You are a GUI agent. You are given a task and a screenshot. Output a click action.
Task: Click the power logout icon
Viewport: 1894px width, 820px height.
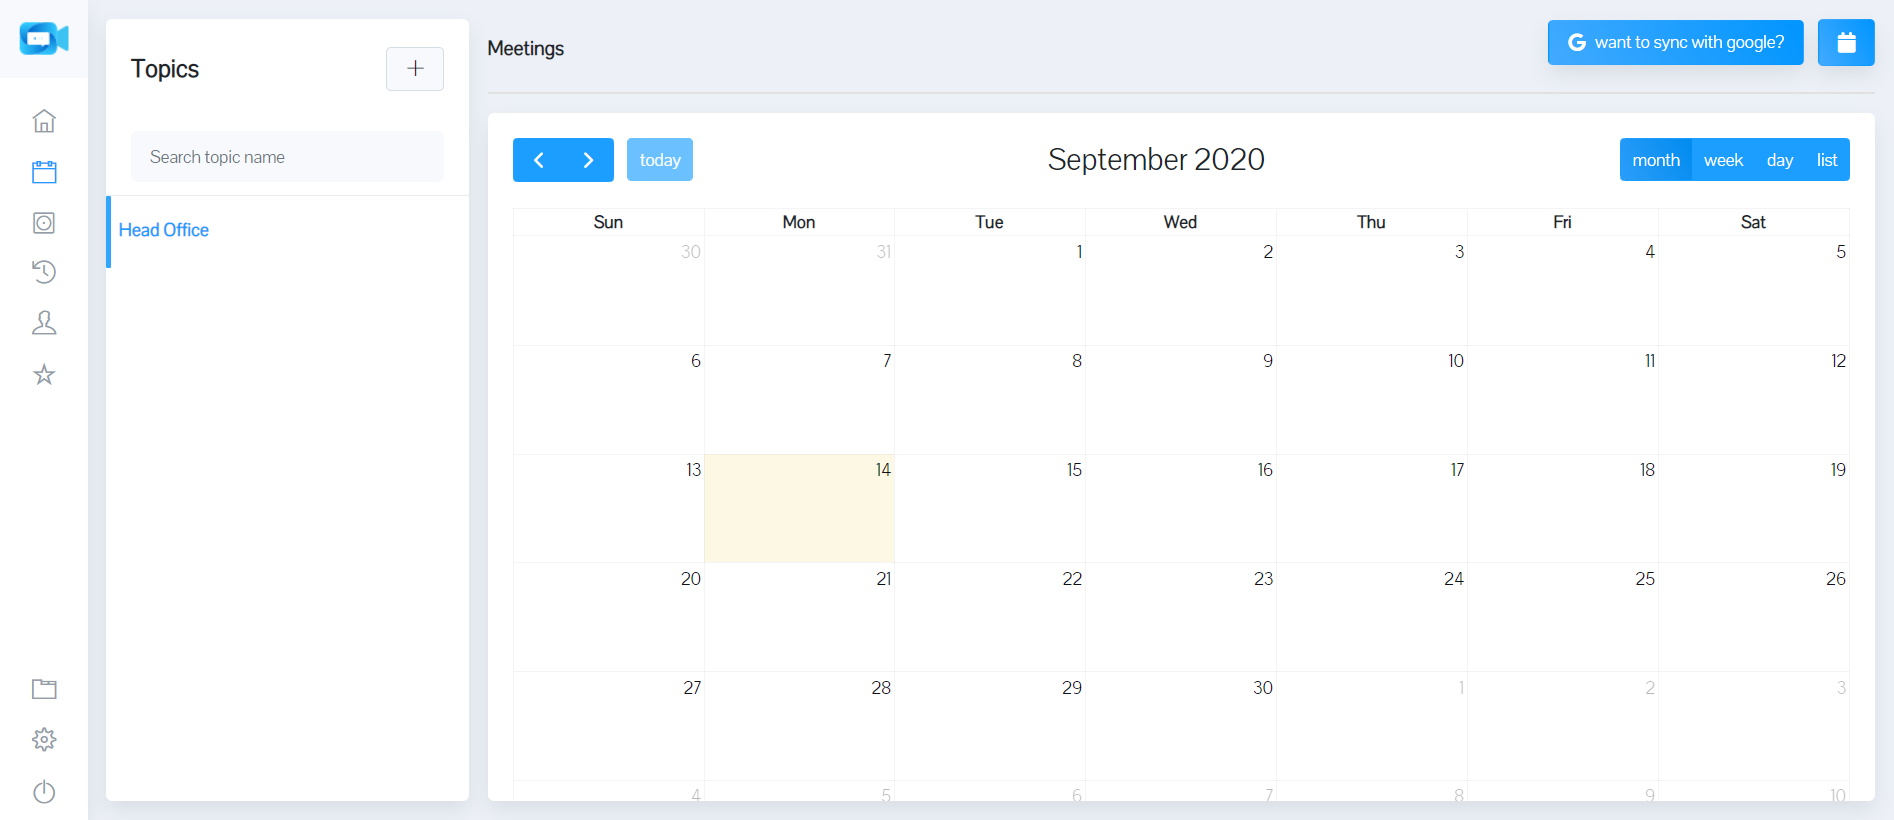(x=44, y=792)
